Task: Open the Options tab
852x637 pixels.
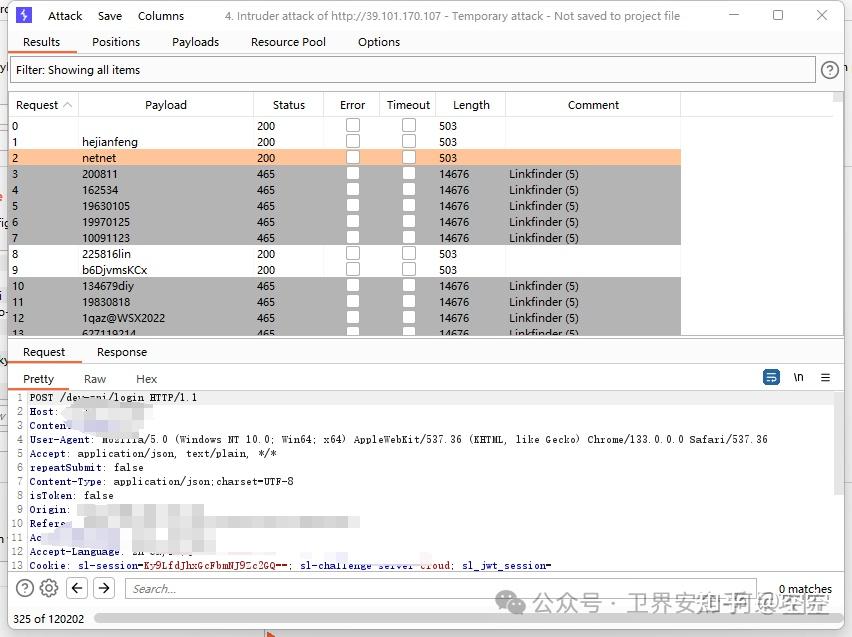Action: (x=379, y=42)
